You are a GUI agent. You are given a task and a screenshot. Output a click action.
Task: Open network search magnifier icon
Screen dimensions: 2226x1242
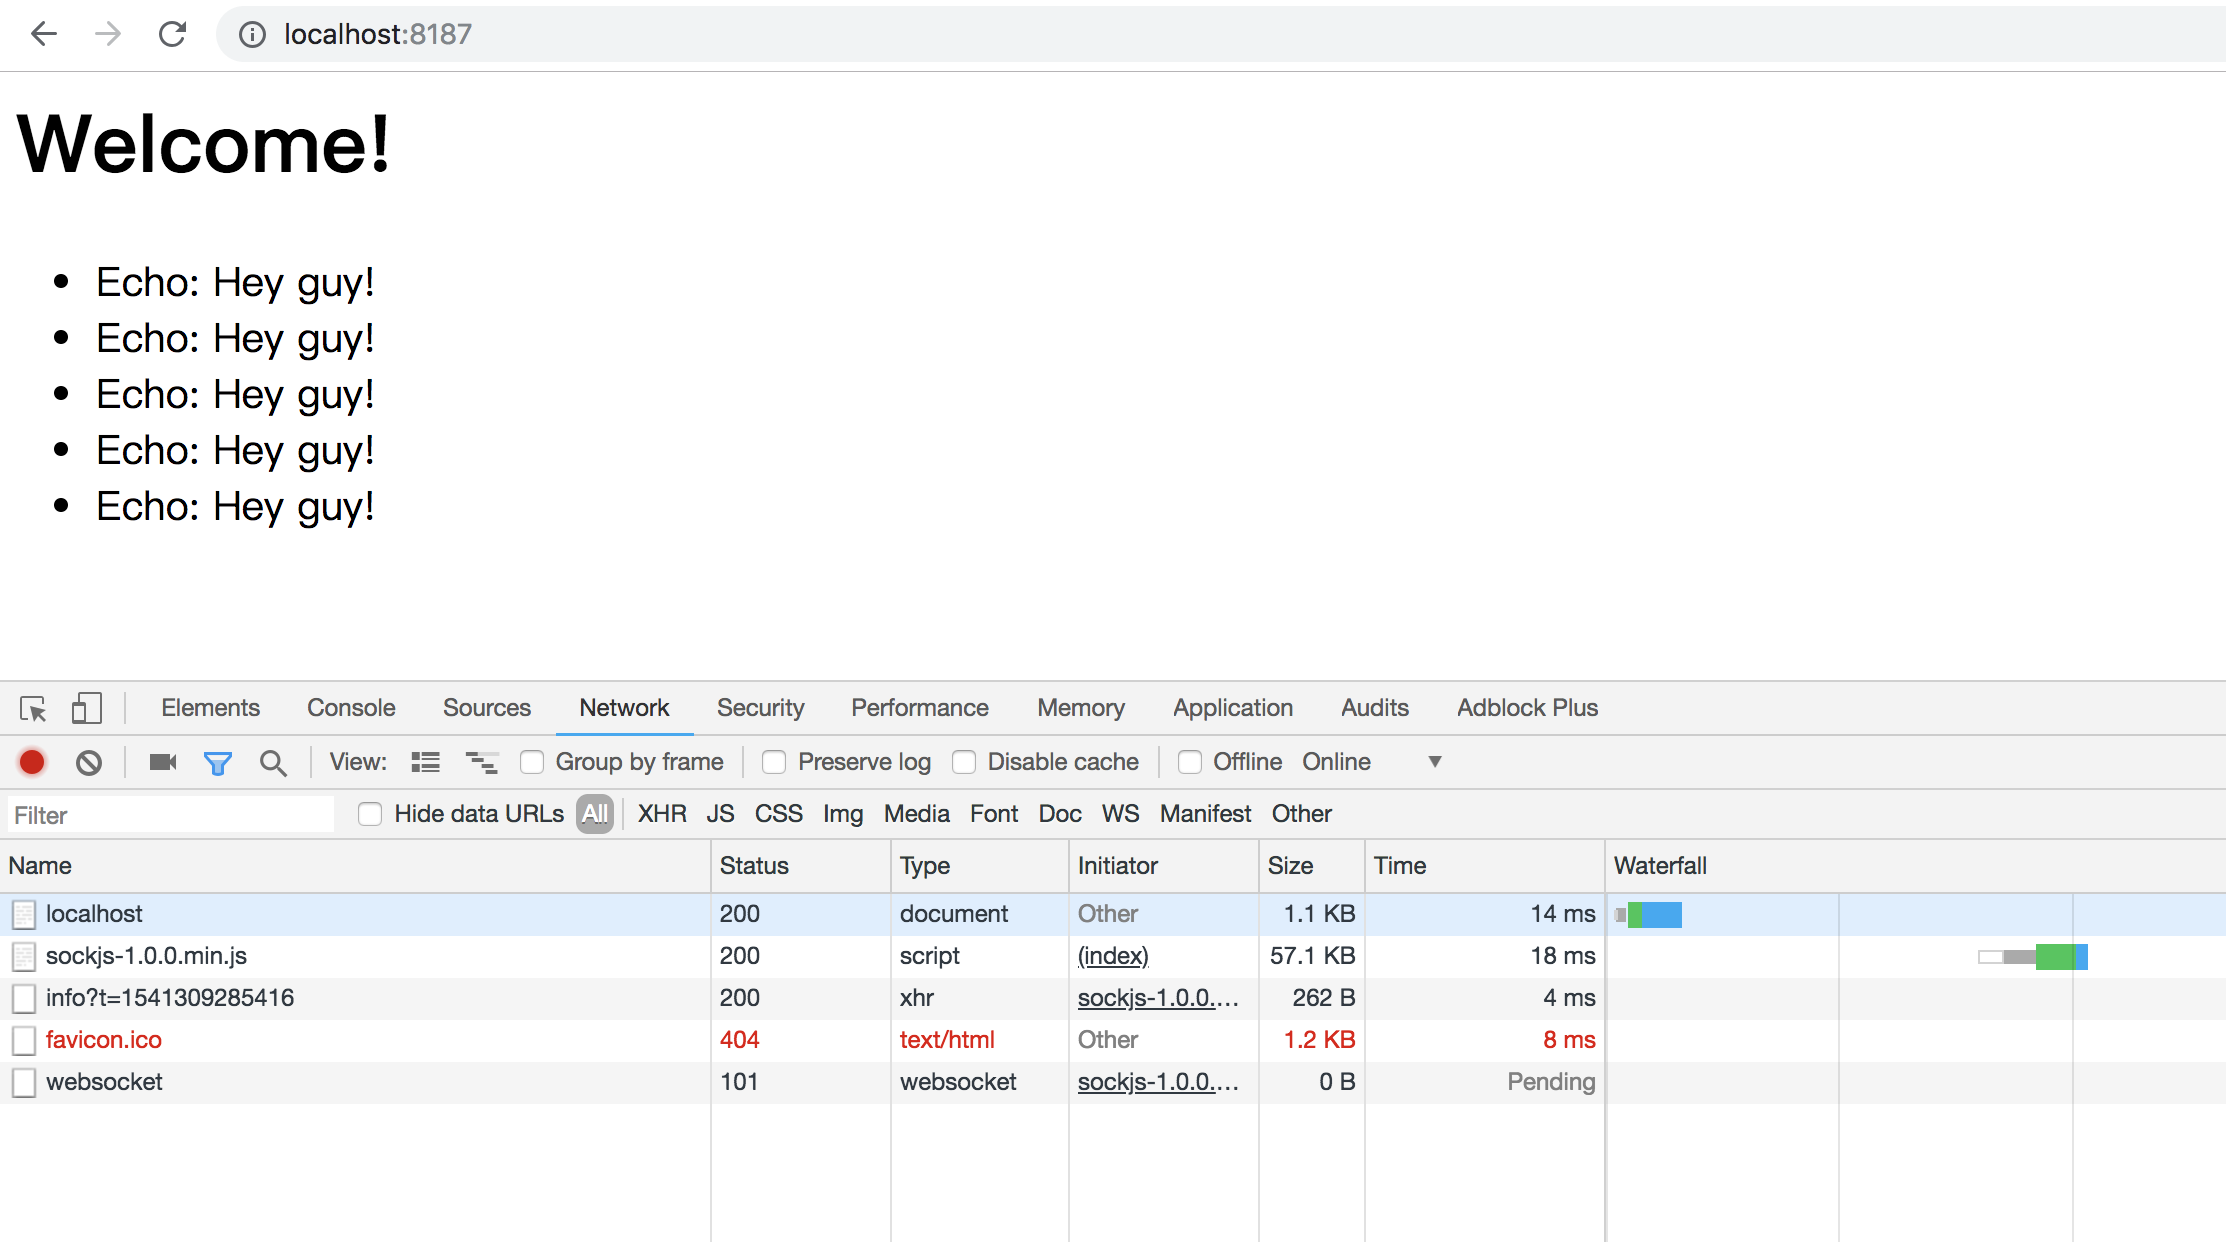tap(272, 763)
